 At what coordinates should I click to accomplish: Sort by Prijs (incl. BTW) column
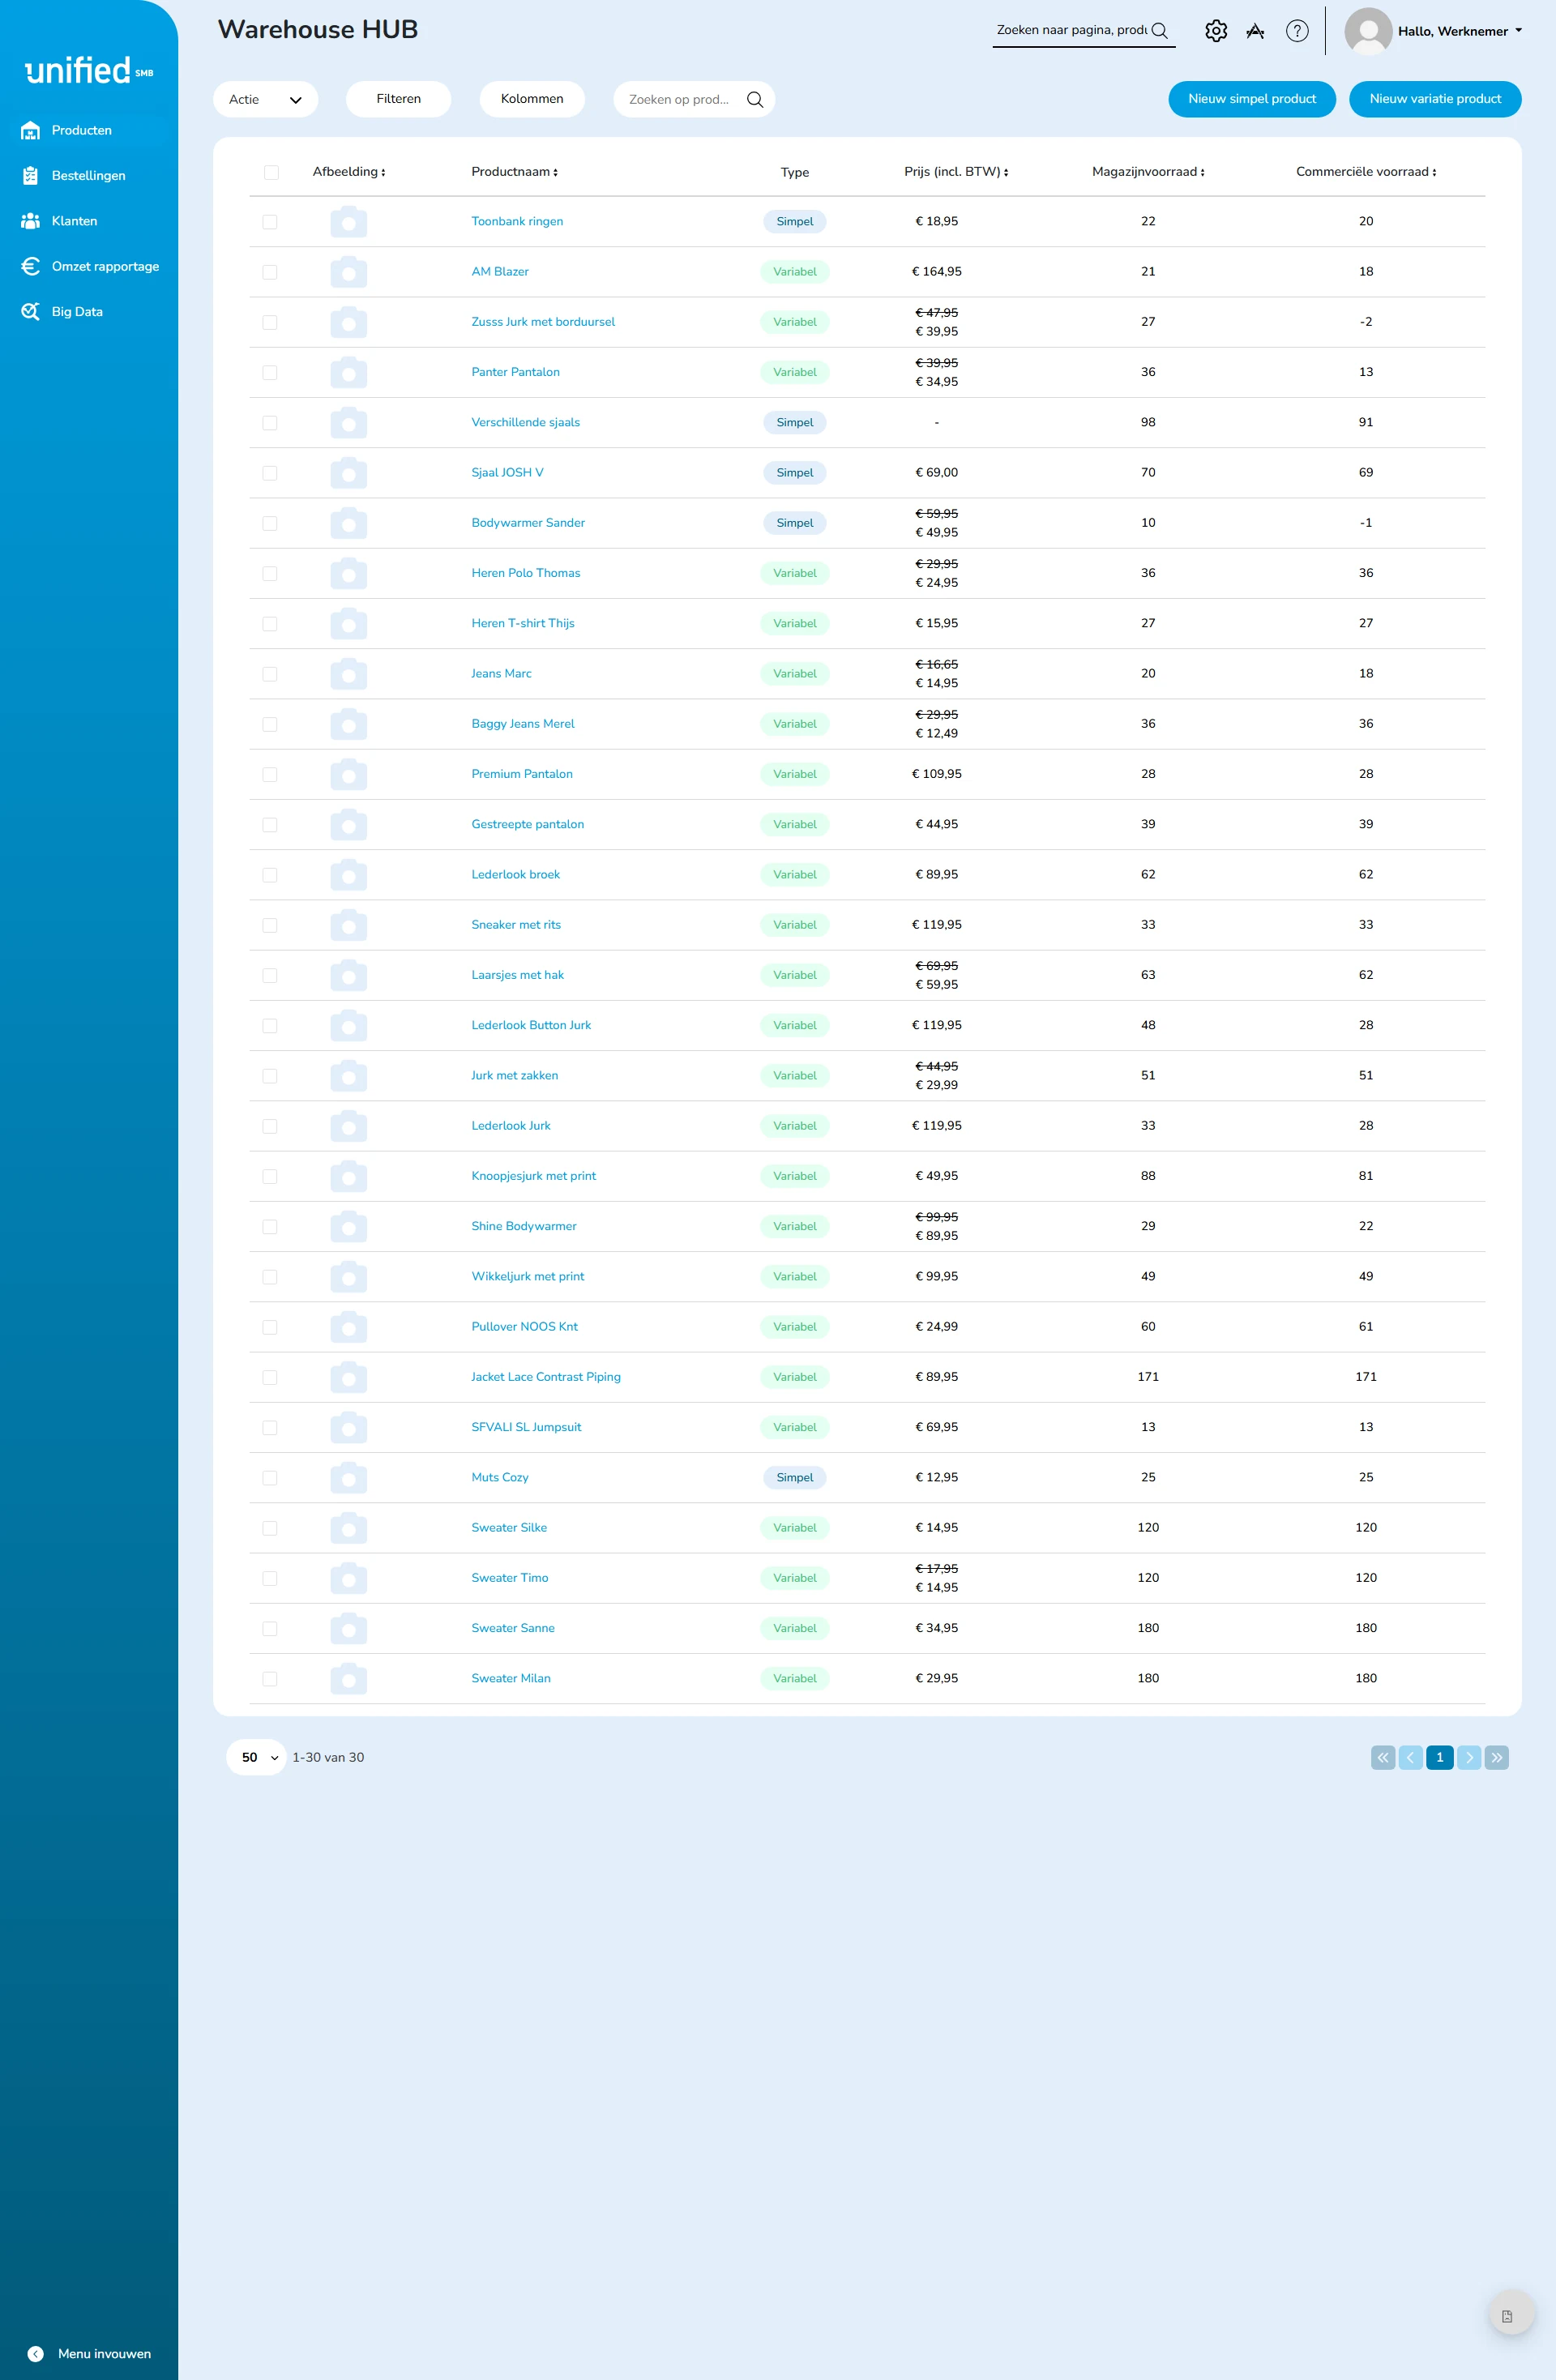[956, 172]
